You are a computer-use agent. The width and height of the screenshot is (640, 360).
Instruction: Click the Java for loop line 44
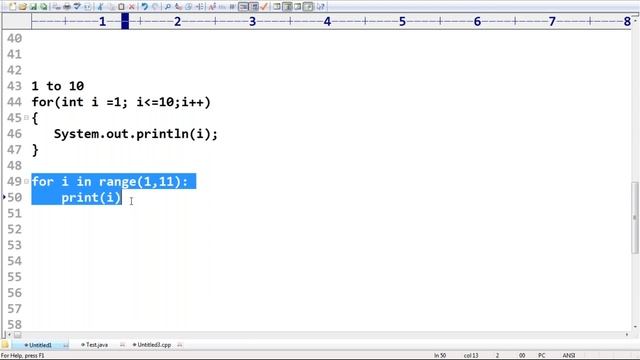tap(121, 102)
